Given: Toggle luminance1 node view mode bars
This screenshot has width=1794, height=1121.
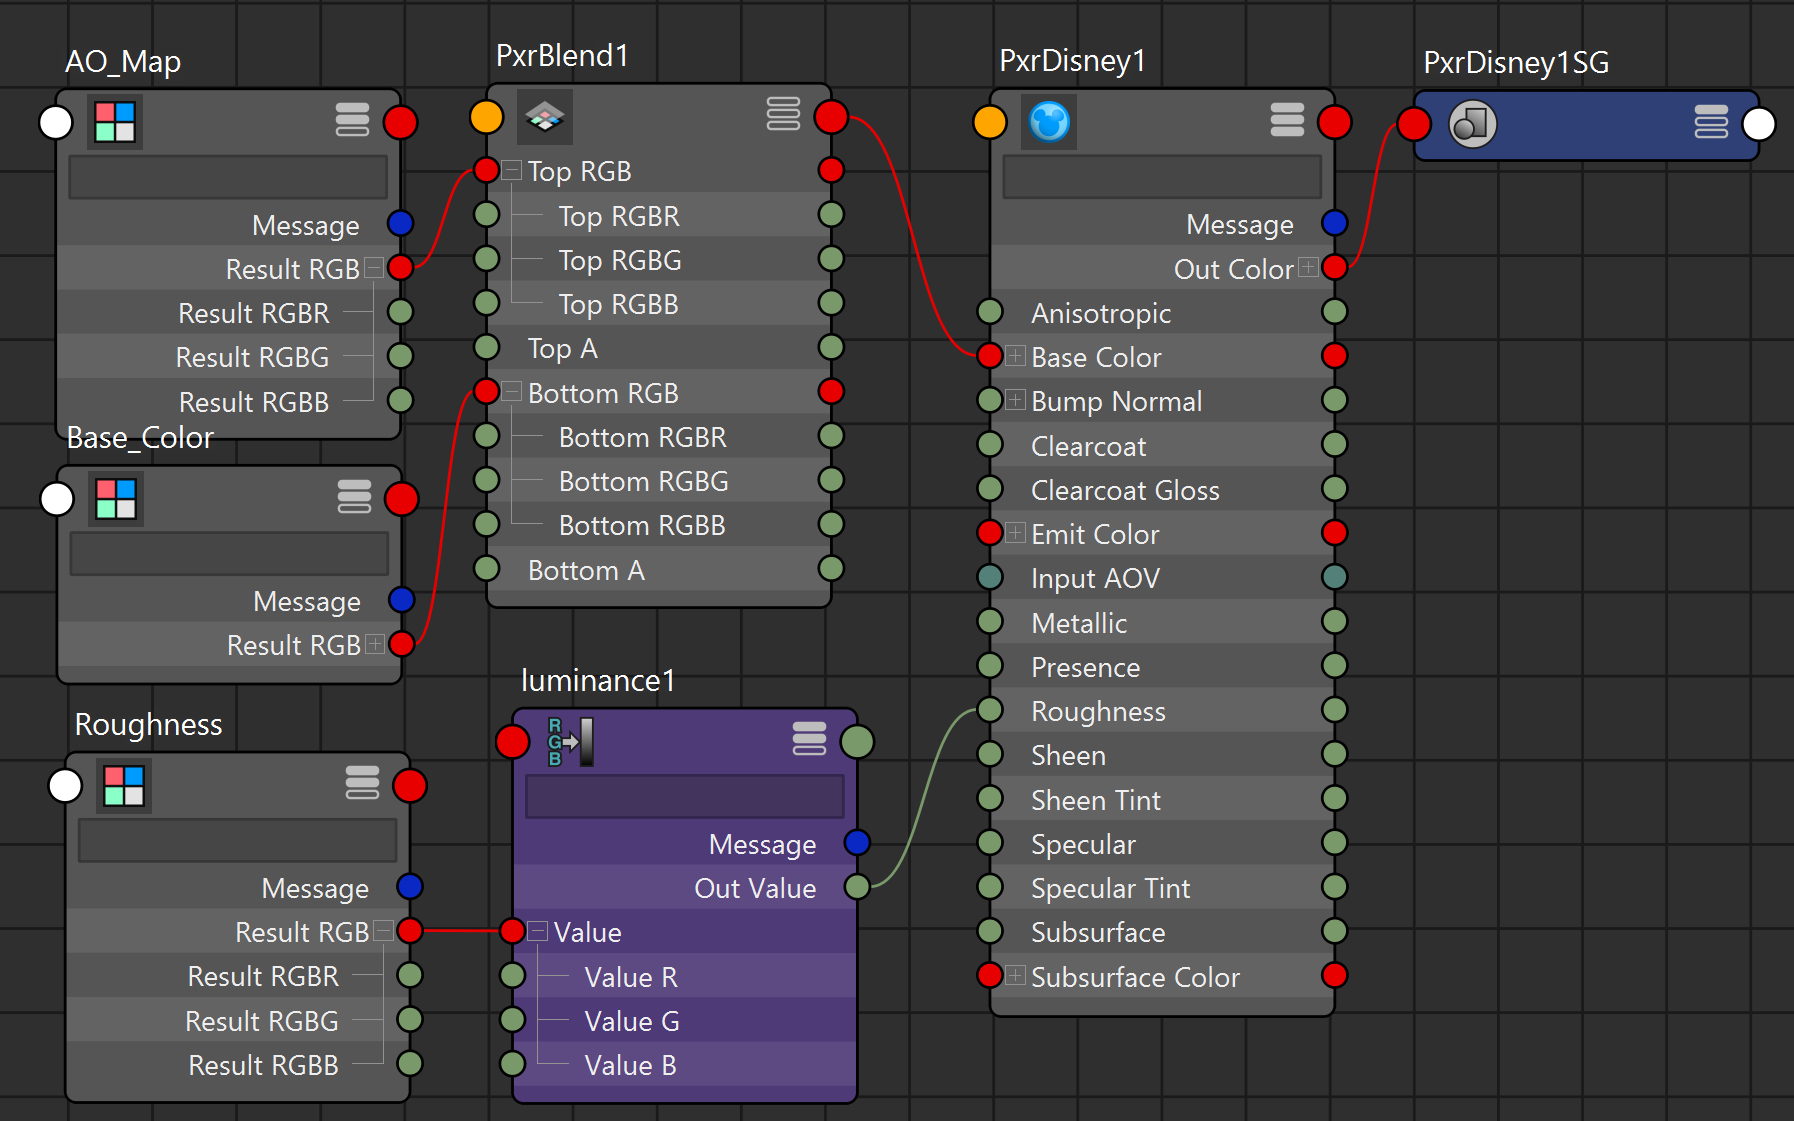Looking at the screenshot, I should coord(809,739).
